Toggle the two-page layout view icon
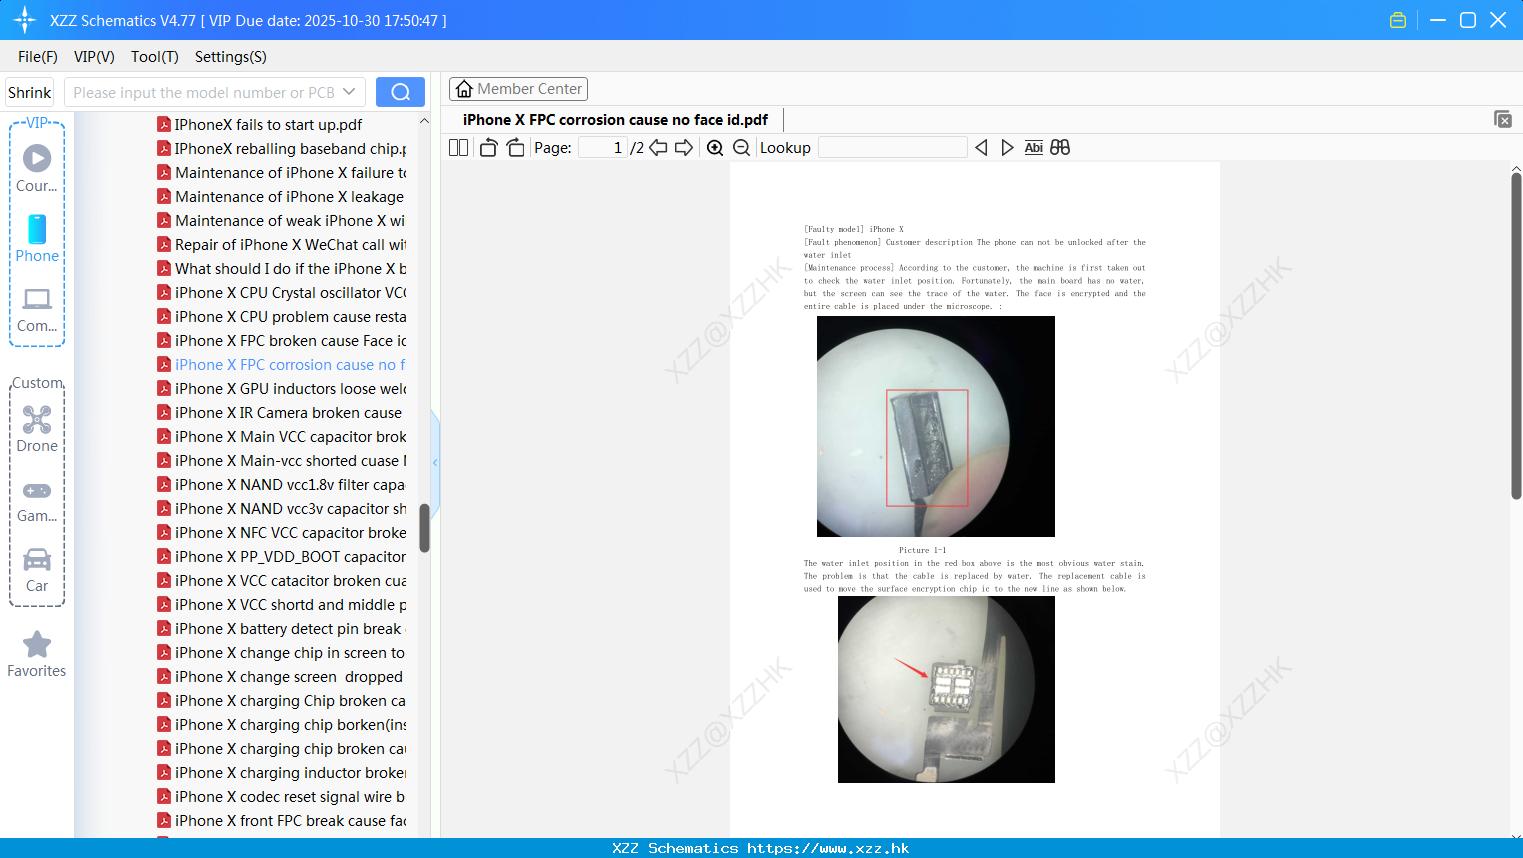This screenshot has height=858, width=1523. click(458, 148)
